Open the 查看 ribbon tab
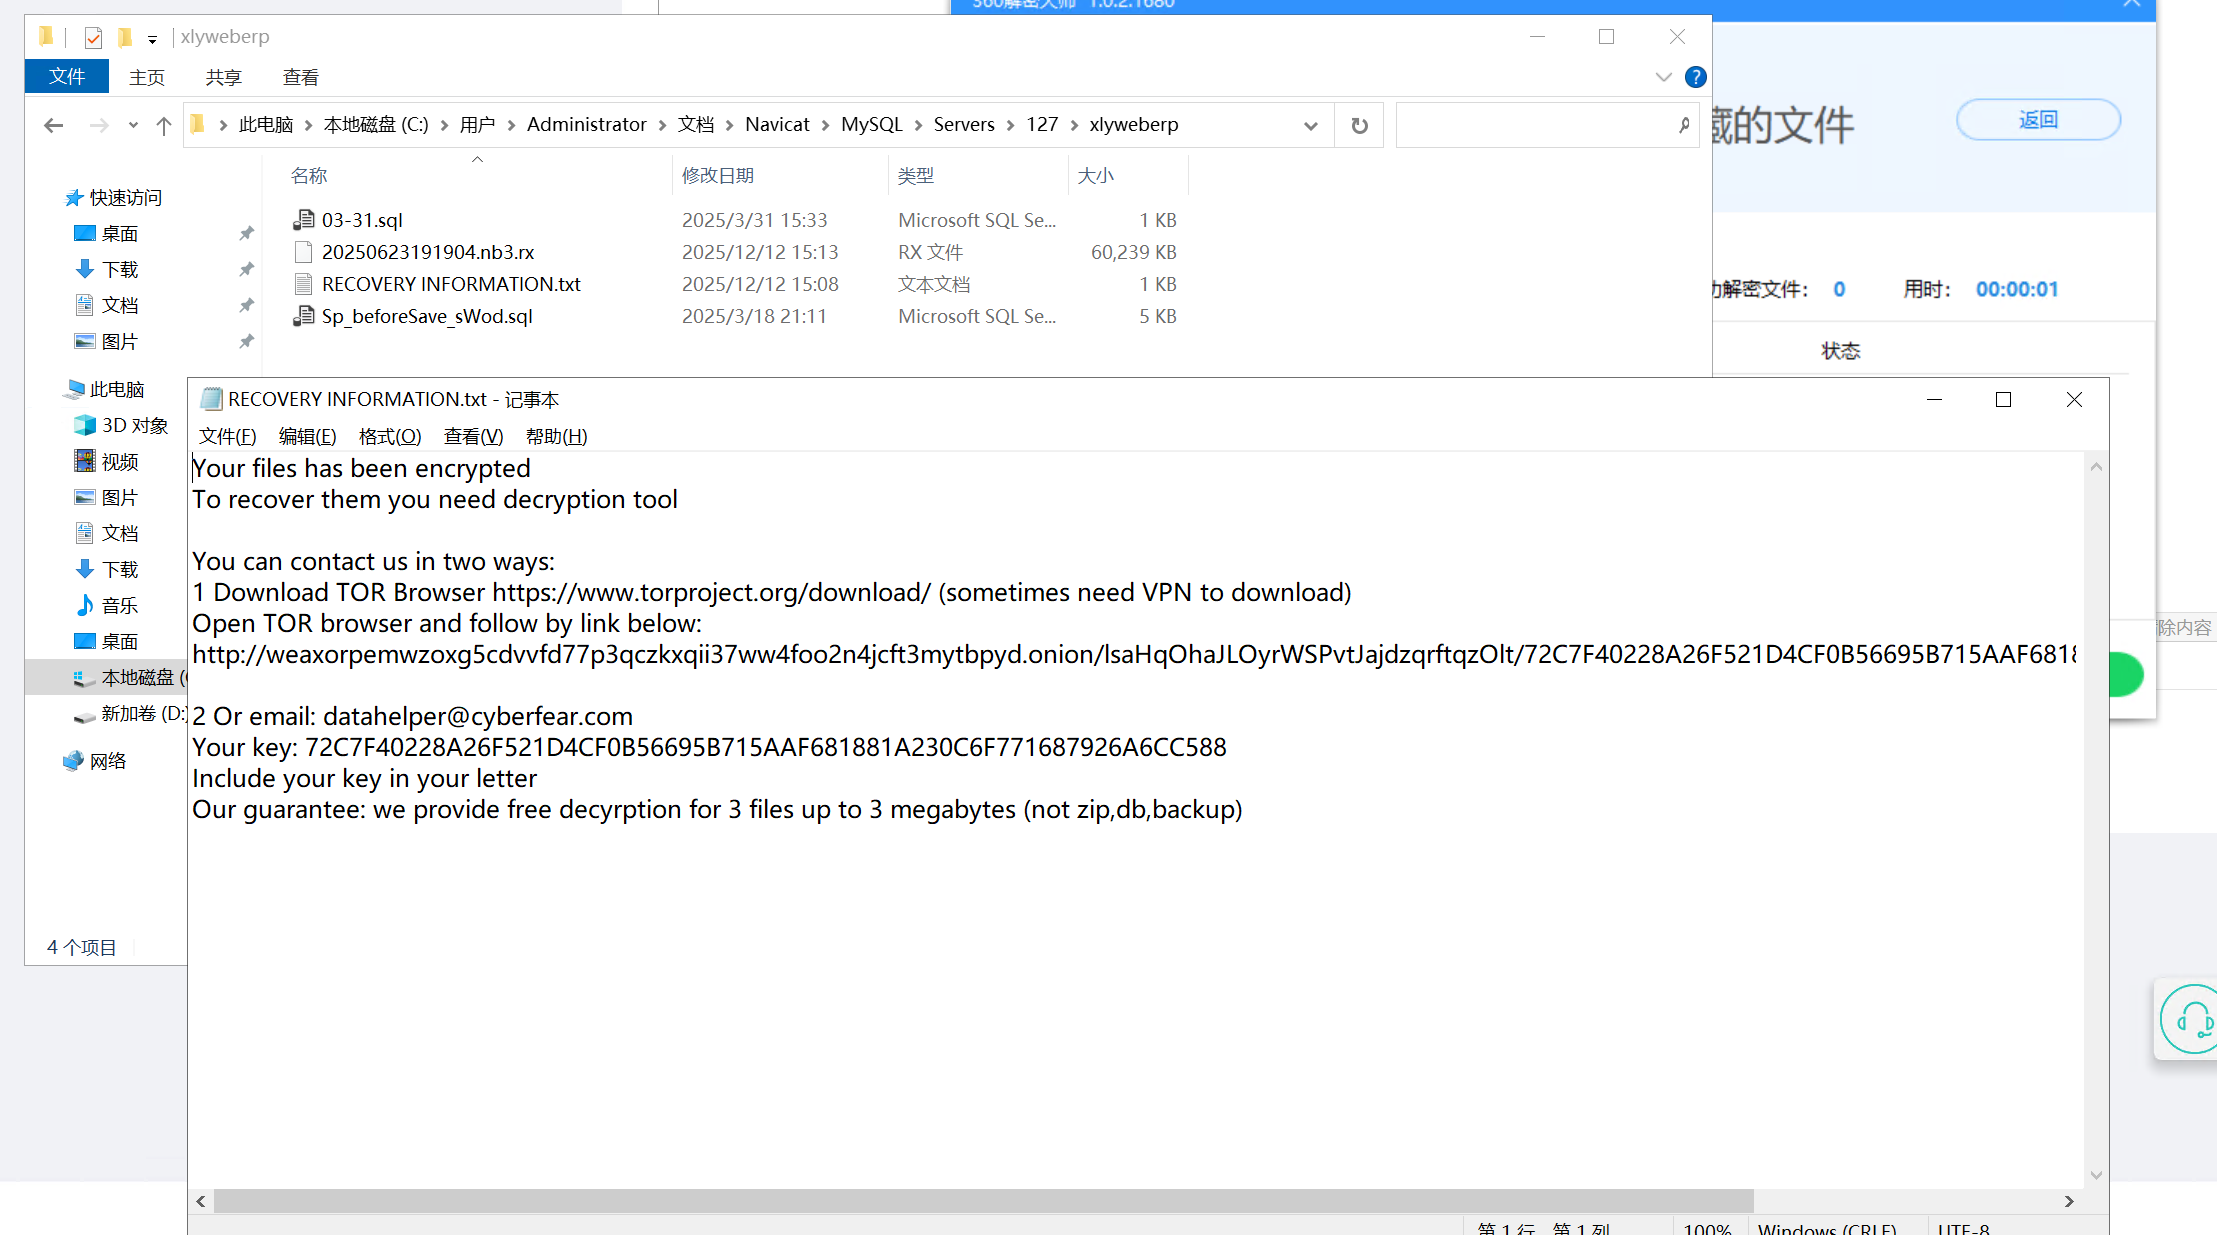 300,77
